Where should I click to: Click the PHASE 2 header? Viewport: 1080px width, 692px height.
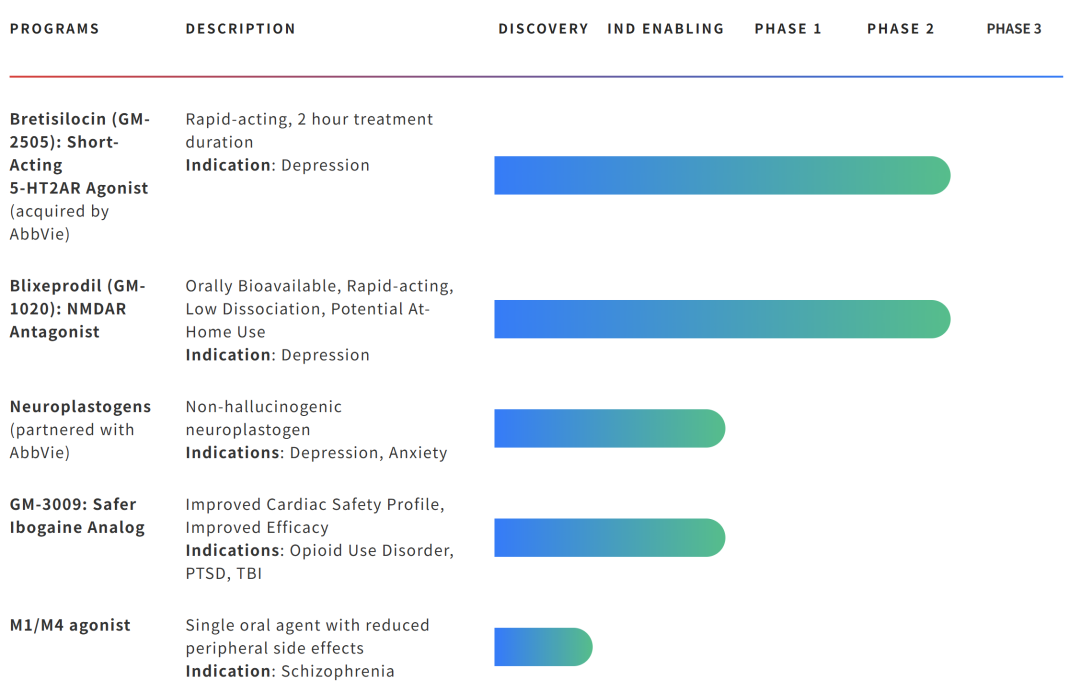900,29
